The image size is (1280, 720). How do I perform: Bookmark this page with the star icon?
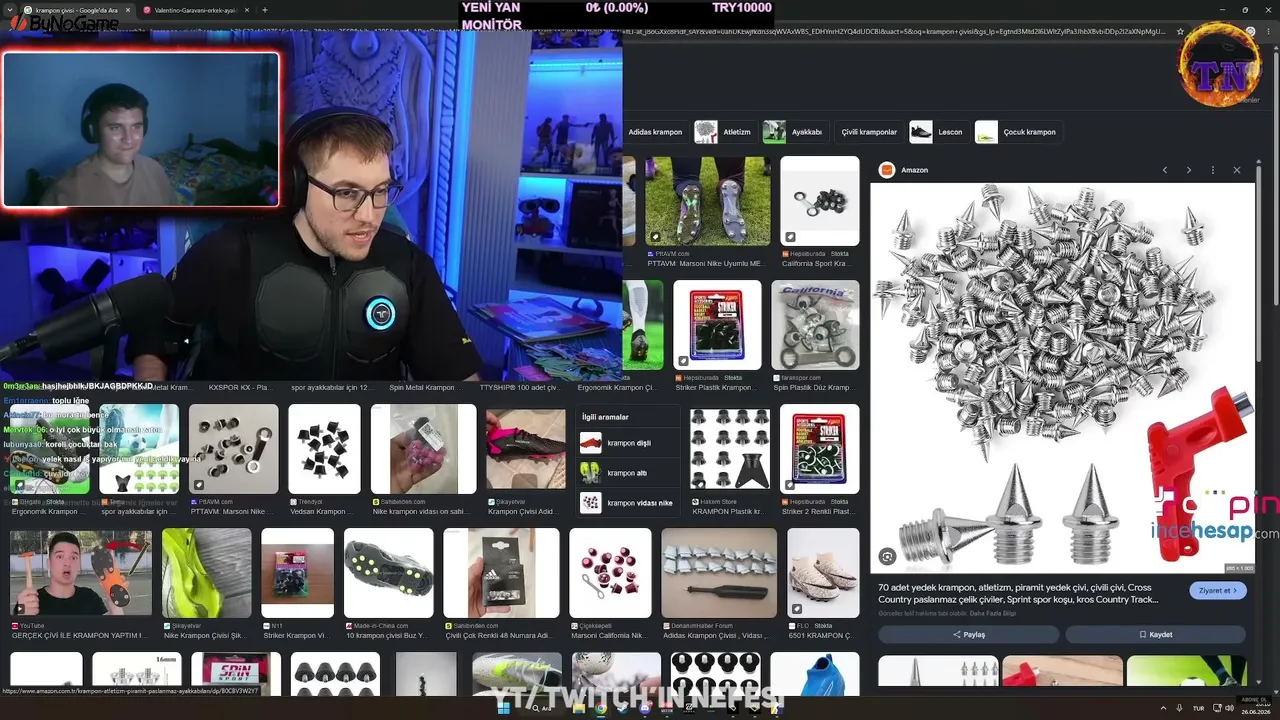pos(1181,32)
